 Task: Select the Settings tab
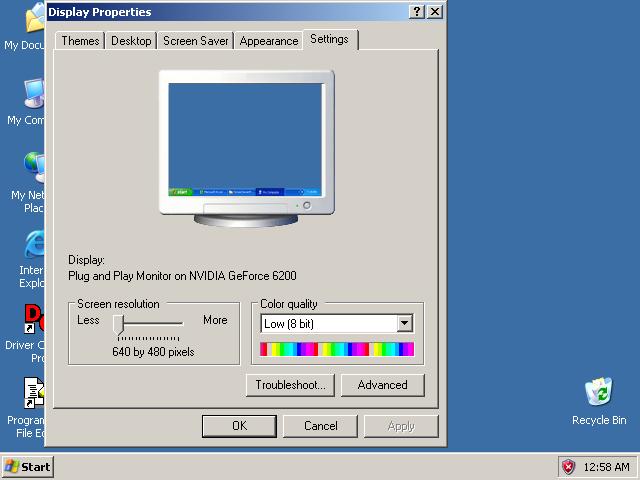pos(330,39)
